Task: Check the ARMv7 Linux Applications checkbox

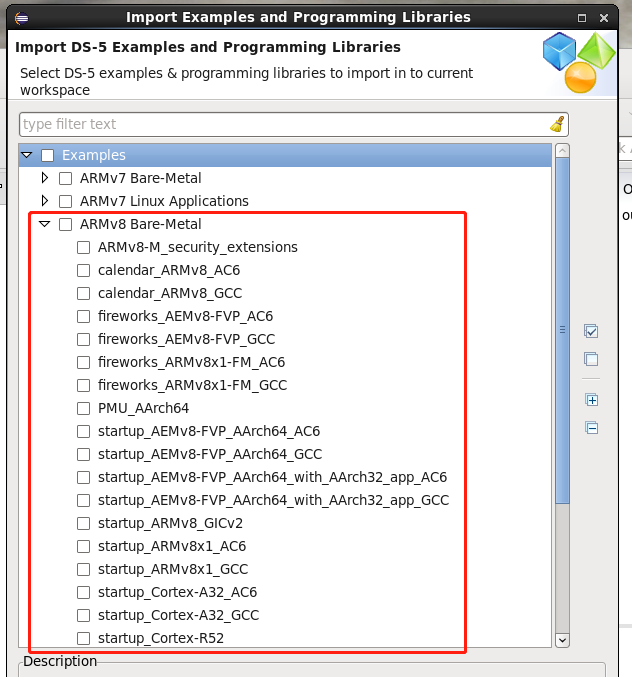Action: [66, 201]
